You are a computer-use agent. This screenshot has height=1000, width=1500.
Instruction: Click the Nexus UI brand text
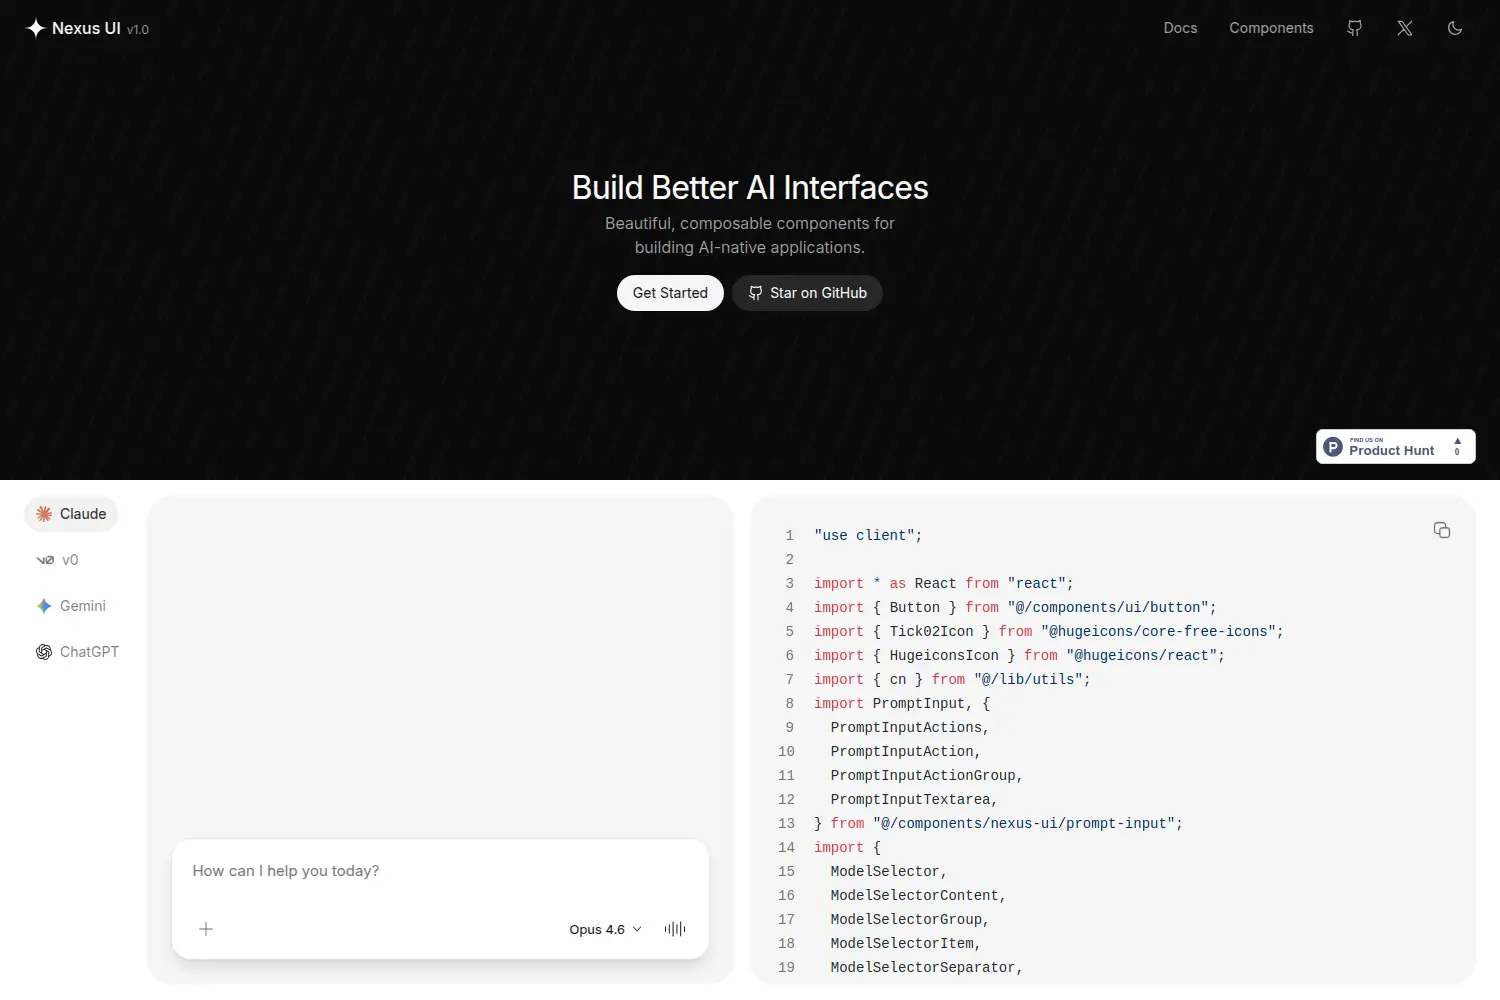click(86, 28)
